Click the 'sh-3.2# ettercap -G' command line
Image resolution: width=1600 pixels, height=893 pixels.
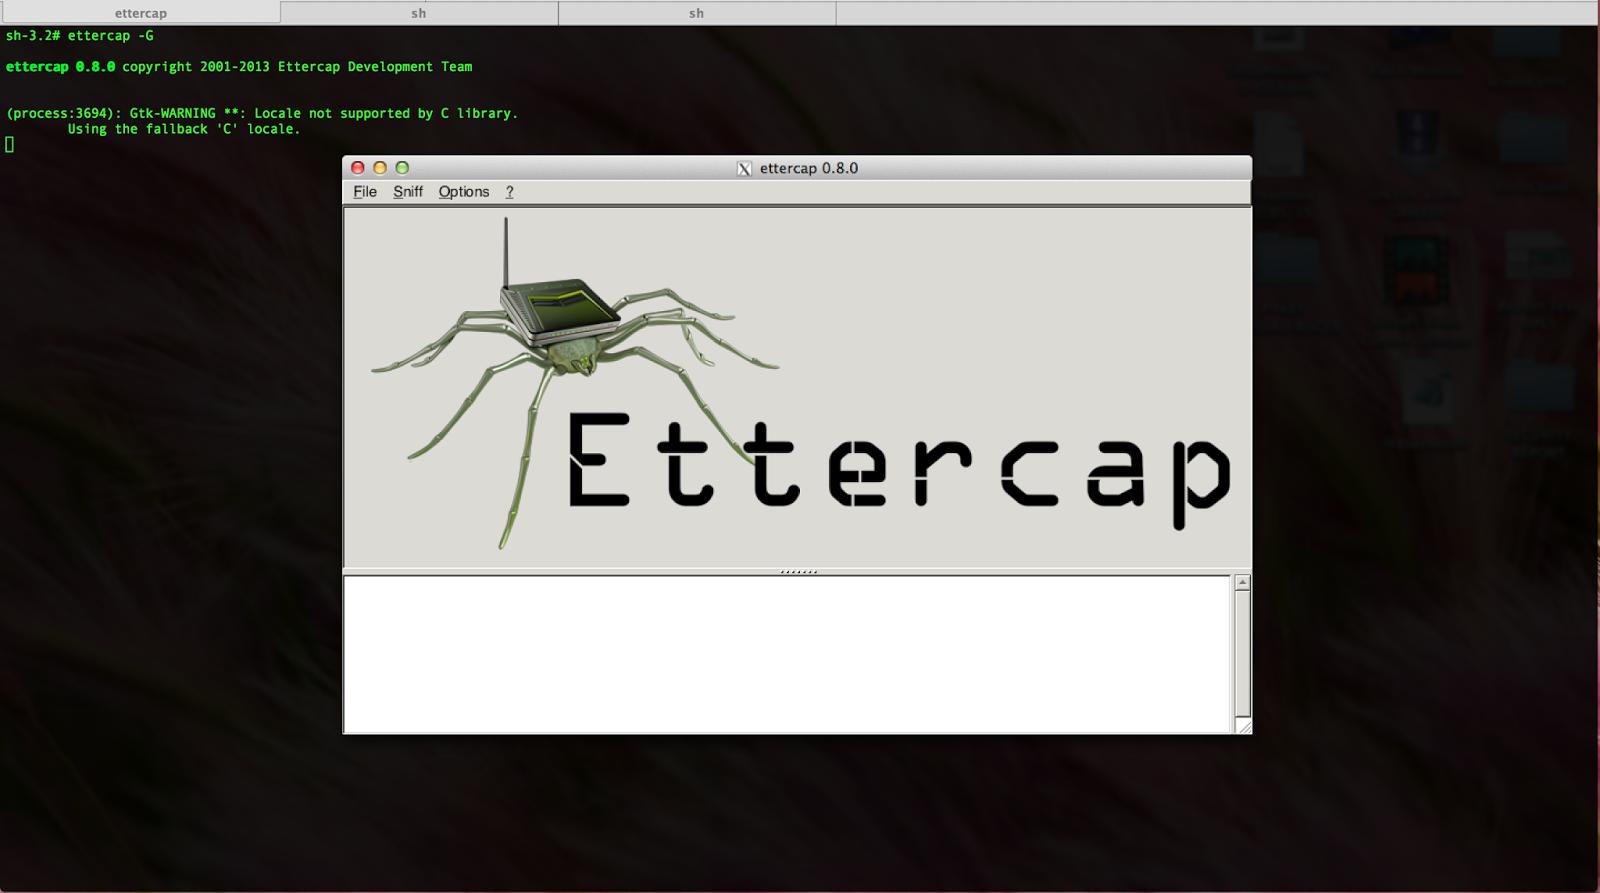(80, 36)
